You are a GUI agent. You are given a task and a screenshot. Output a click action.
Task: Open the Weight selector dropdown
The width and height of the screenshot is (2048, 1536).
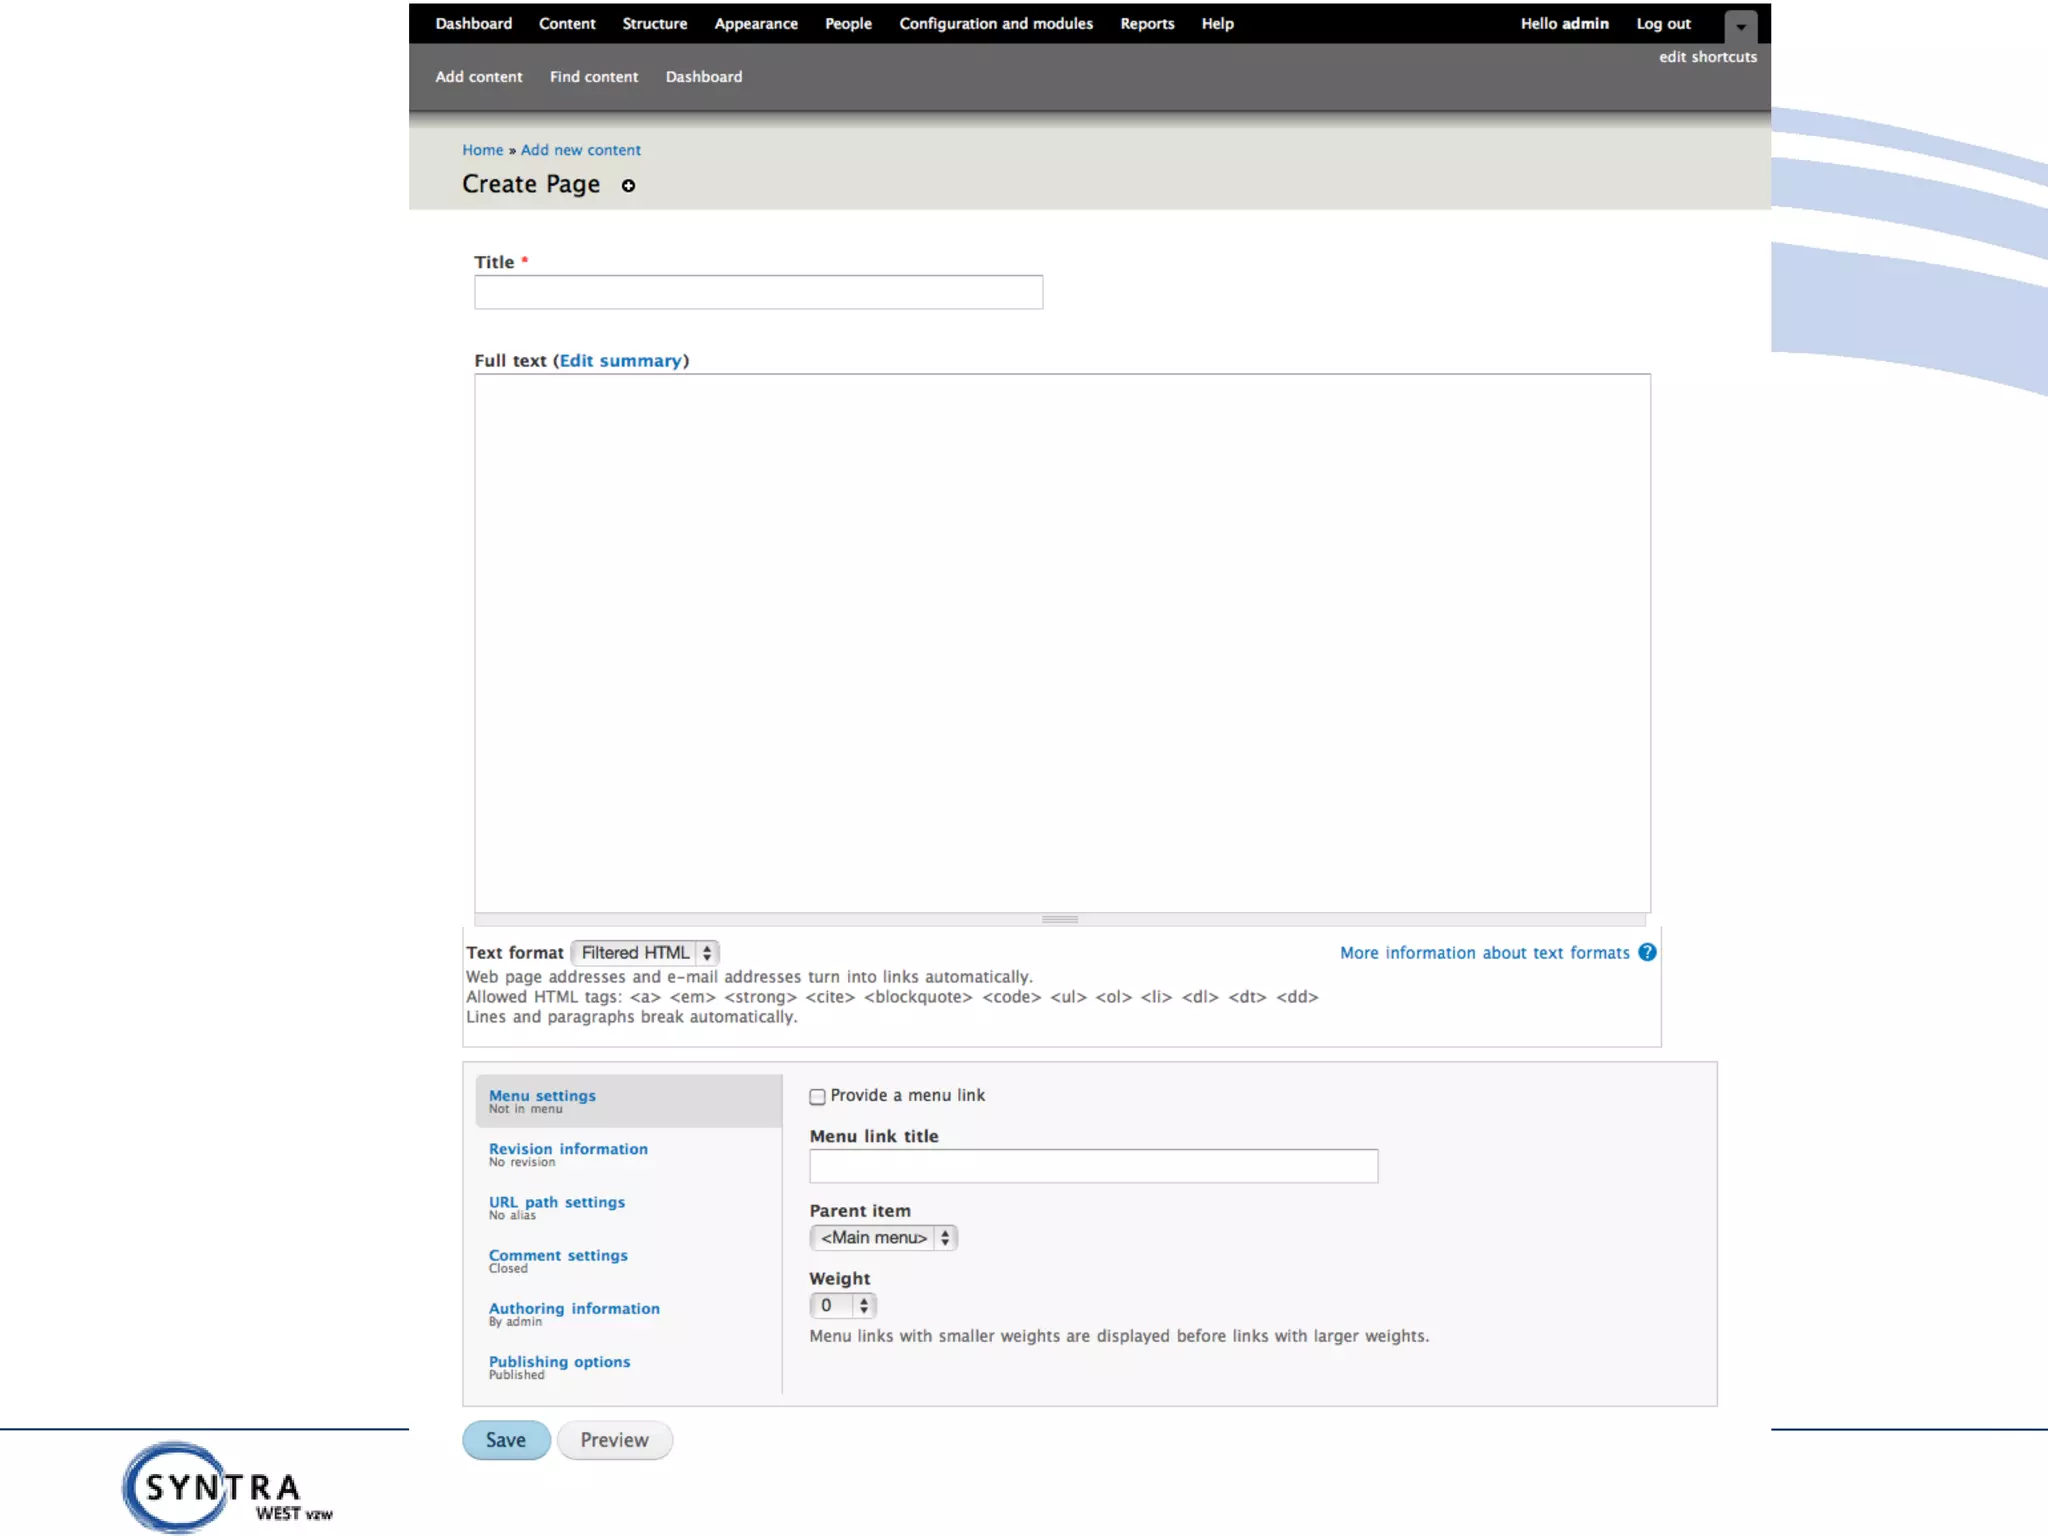pos(843,1306)
